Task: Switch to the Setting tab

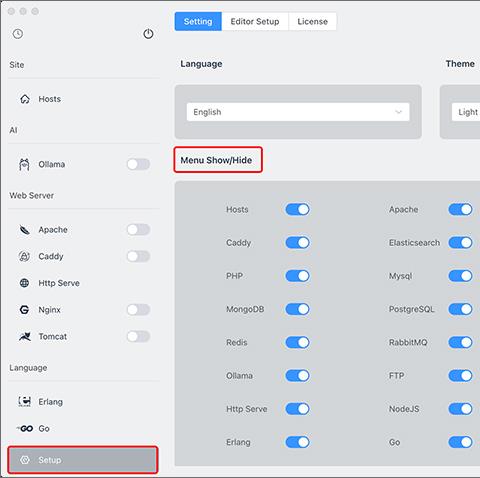Action: pos(198,21)
